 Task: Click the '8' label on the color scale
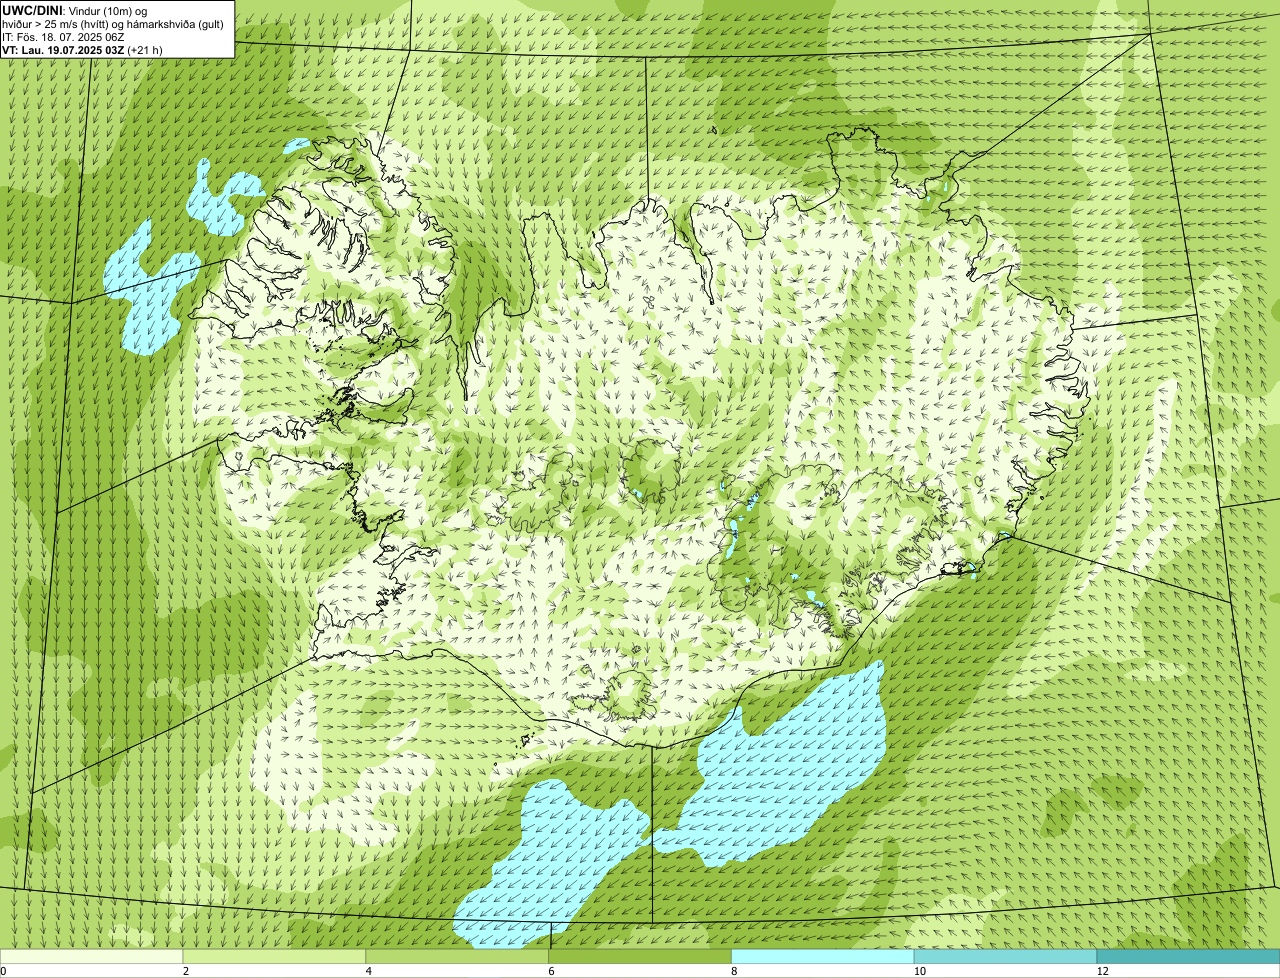point(735,971)
